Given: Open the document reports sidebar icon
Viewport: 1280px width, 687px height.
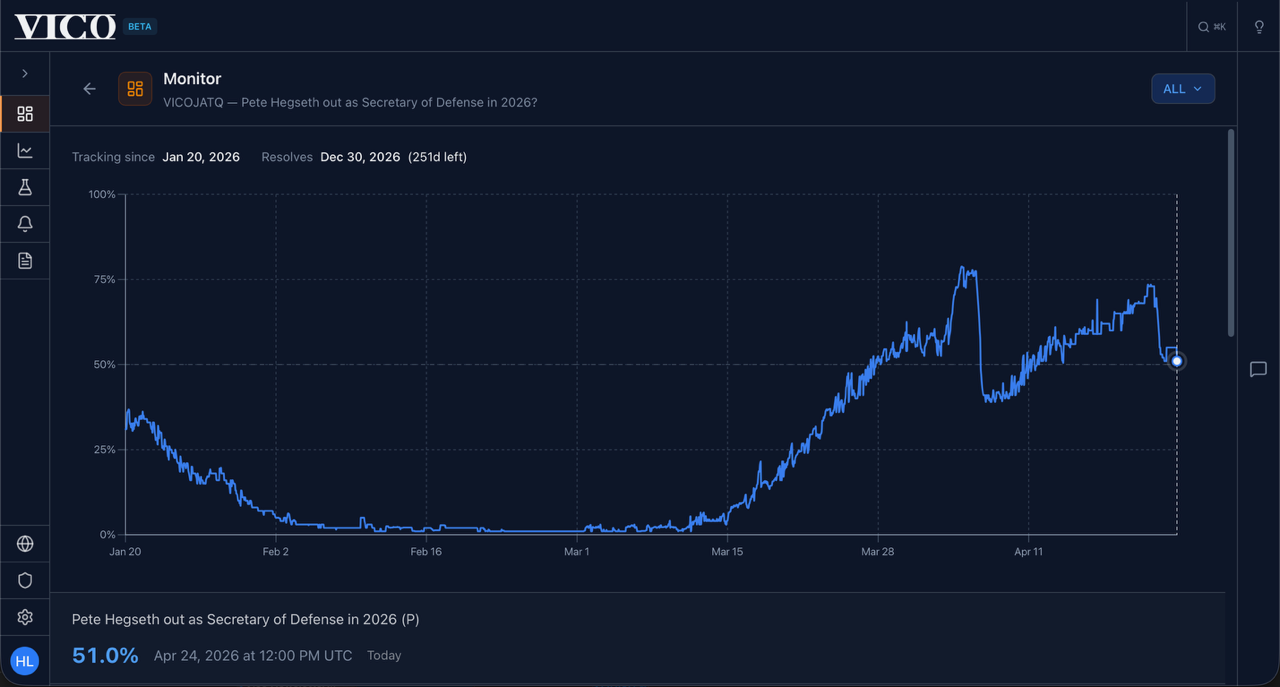Looking at the screenshot, I should (25, 261).
